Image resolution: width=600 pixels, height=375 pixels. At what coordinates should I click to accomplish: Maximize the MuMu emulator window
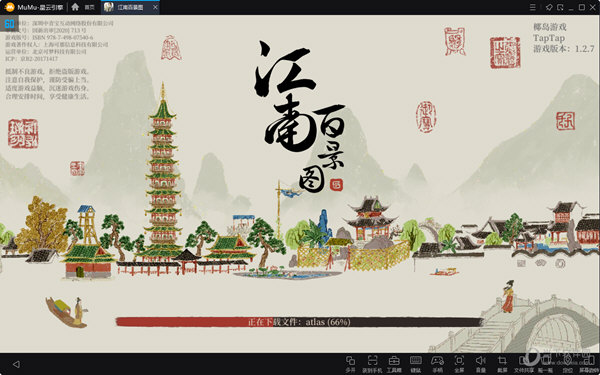tap(582, 7)
